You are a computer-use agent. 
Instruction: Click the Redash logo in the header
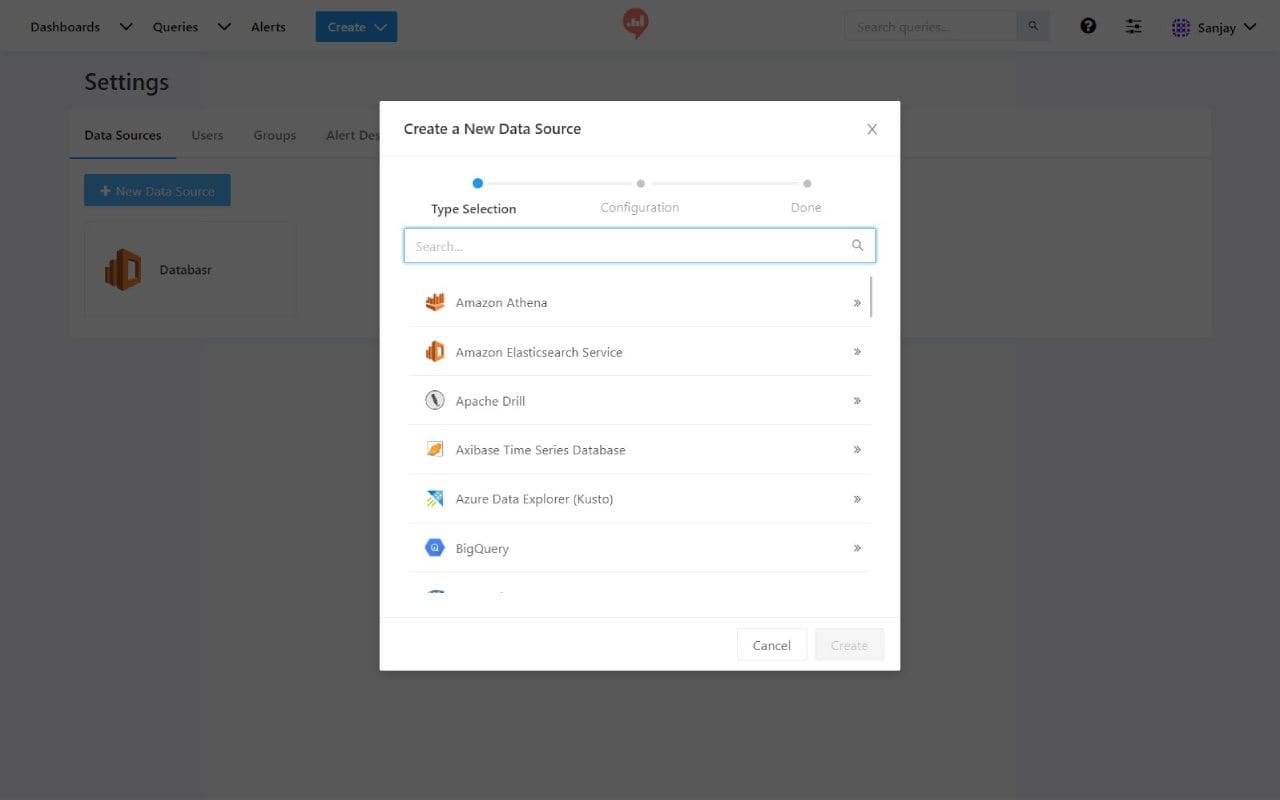tap(635, 22)
